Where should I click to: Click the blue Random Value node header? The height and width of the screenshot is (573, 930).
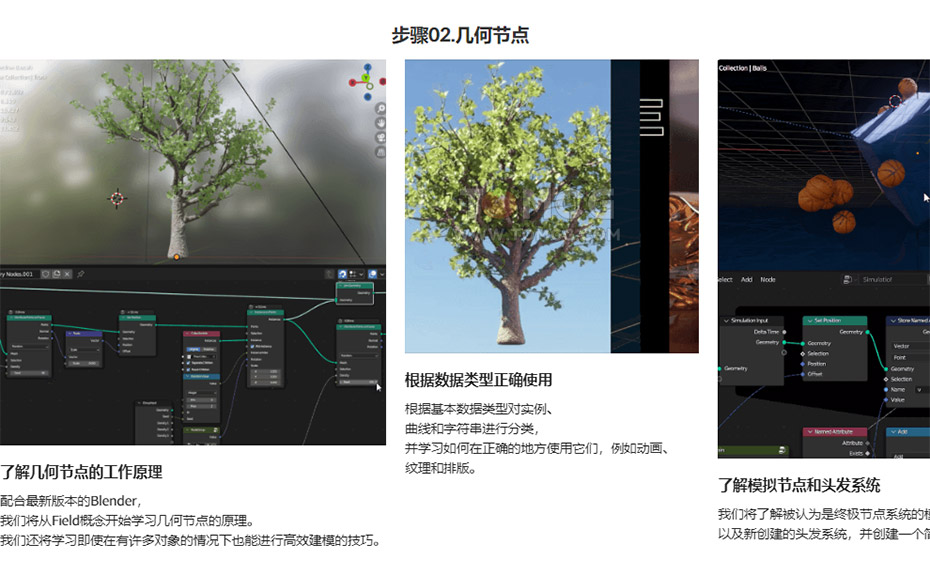201,376
